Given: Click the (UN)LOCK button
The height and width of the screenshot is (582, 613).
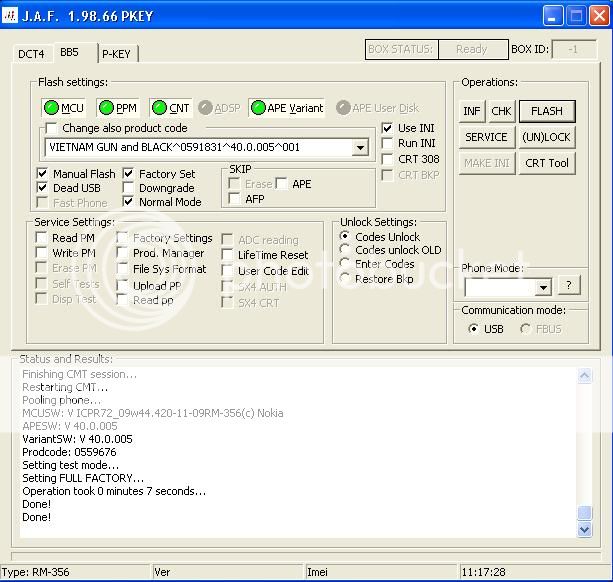Looking at the screenshot, I should 547,137.
